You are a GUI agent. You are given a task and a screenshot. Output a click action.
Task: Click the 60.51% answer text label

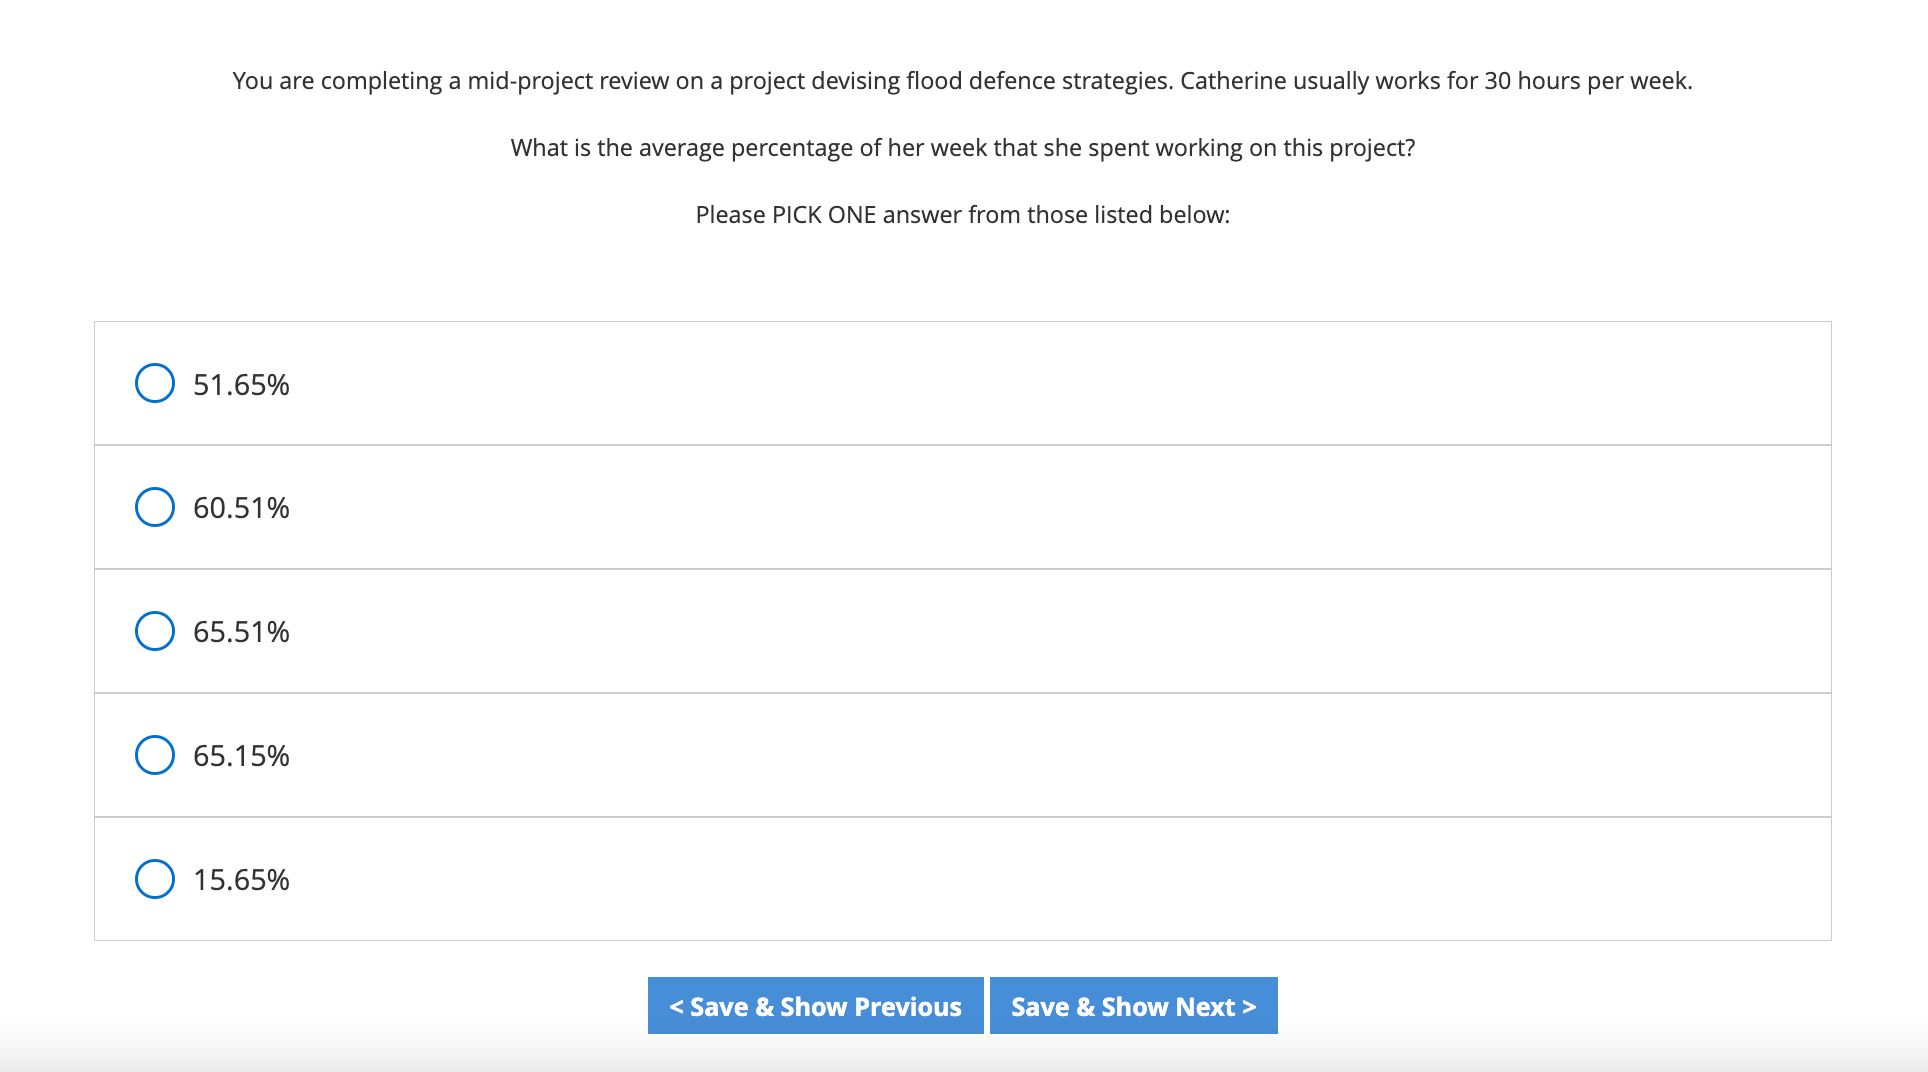click(241, 508)
